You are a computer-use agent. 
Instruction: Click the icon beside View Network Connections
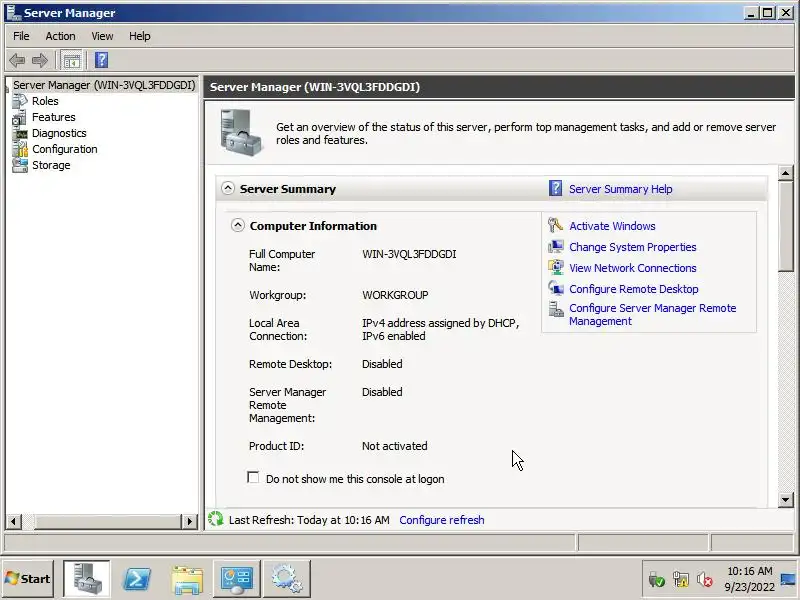[555, 268]
